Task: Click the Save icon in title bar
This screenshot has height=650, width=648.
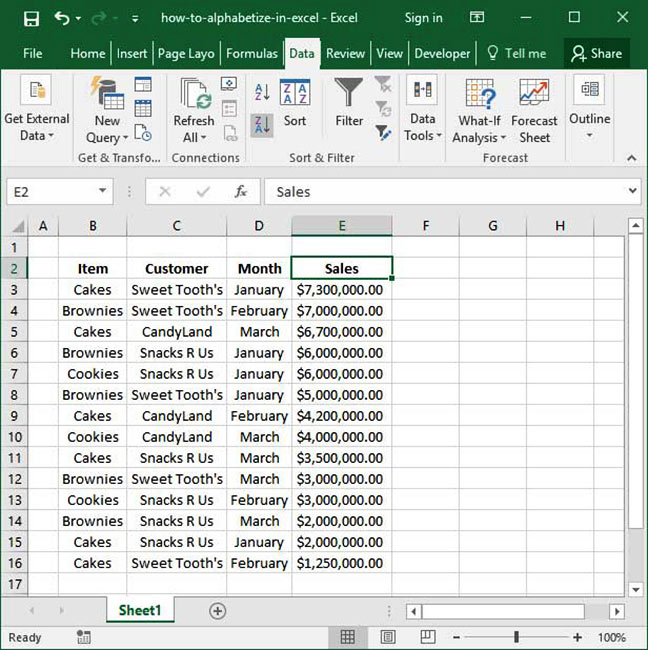Action: point(31,18)
